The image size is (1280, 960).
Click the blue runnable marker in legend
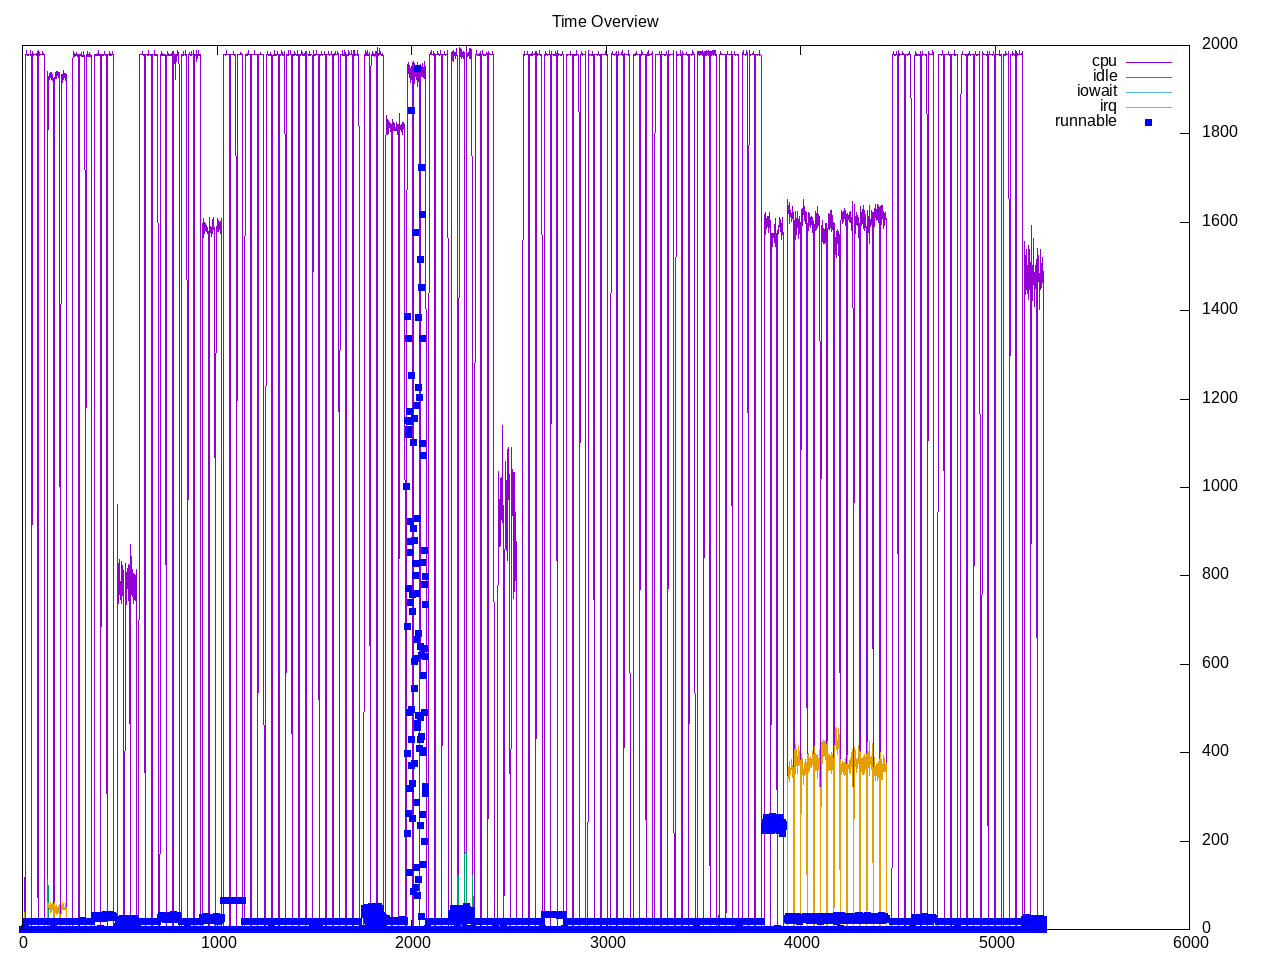click(1148, 122)
